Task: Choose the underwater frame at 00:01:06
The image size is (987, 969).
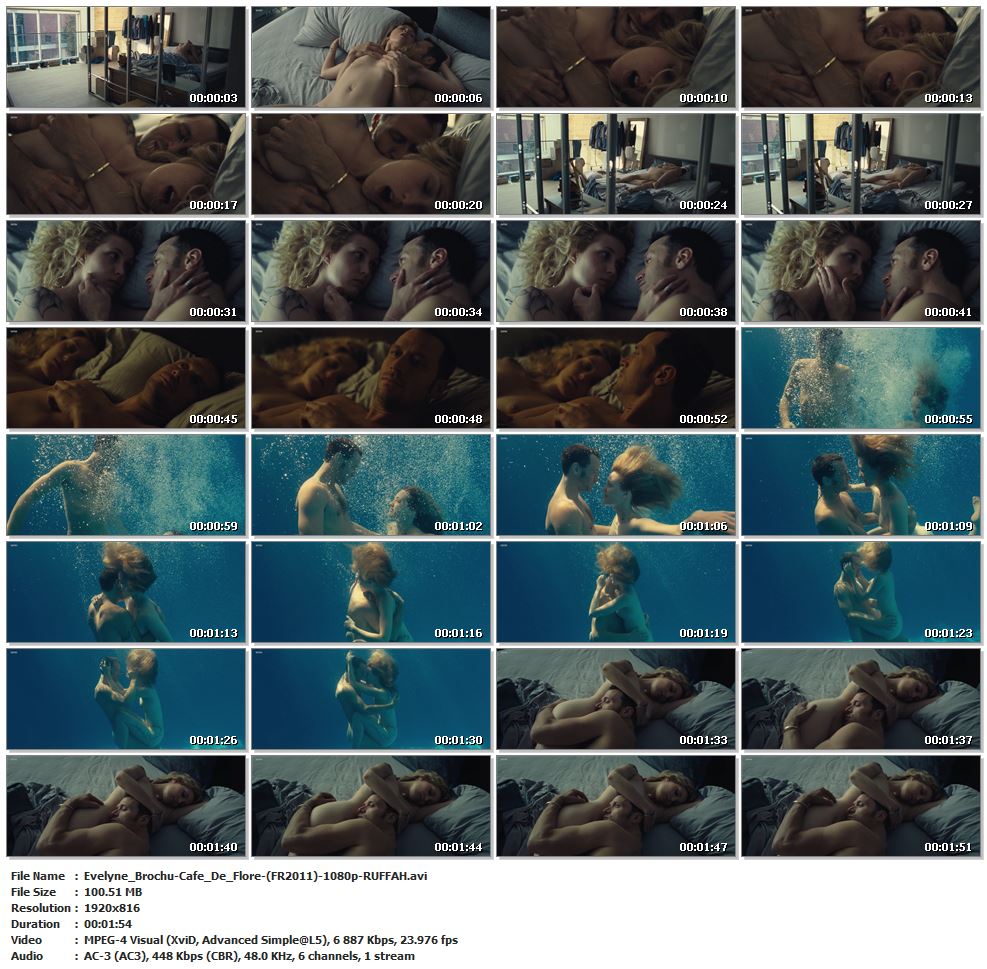Action: [616, 485]
